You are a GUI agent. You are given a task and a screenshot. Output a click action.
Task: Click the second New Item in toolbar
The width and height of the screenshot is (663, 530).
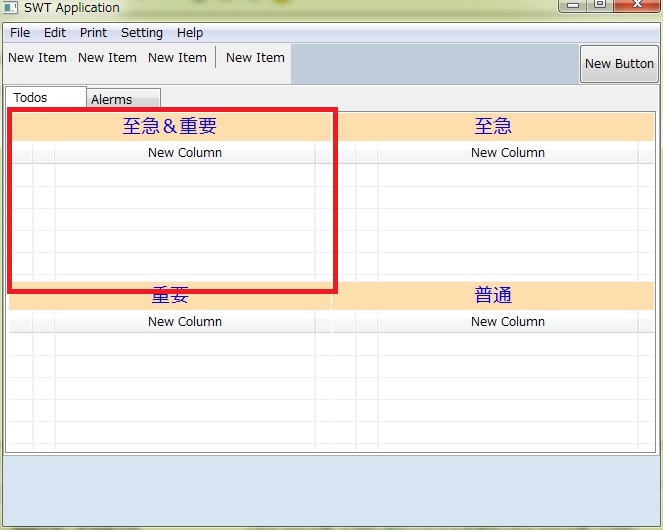click(108, 58)
